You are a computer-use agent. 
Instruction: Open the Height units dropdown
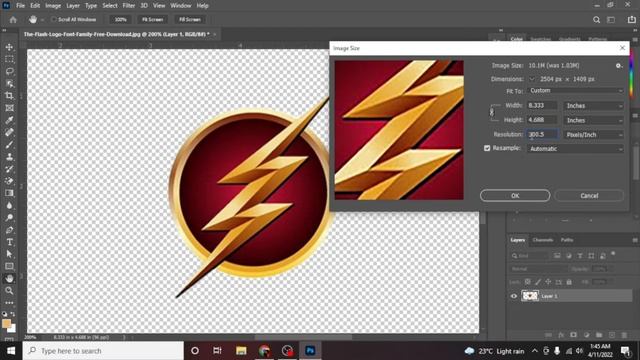594,120
